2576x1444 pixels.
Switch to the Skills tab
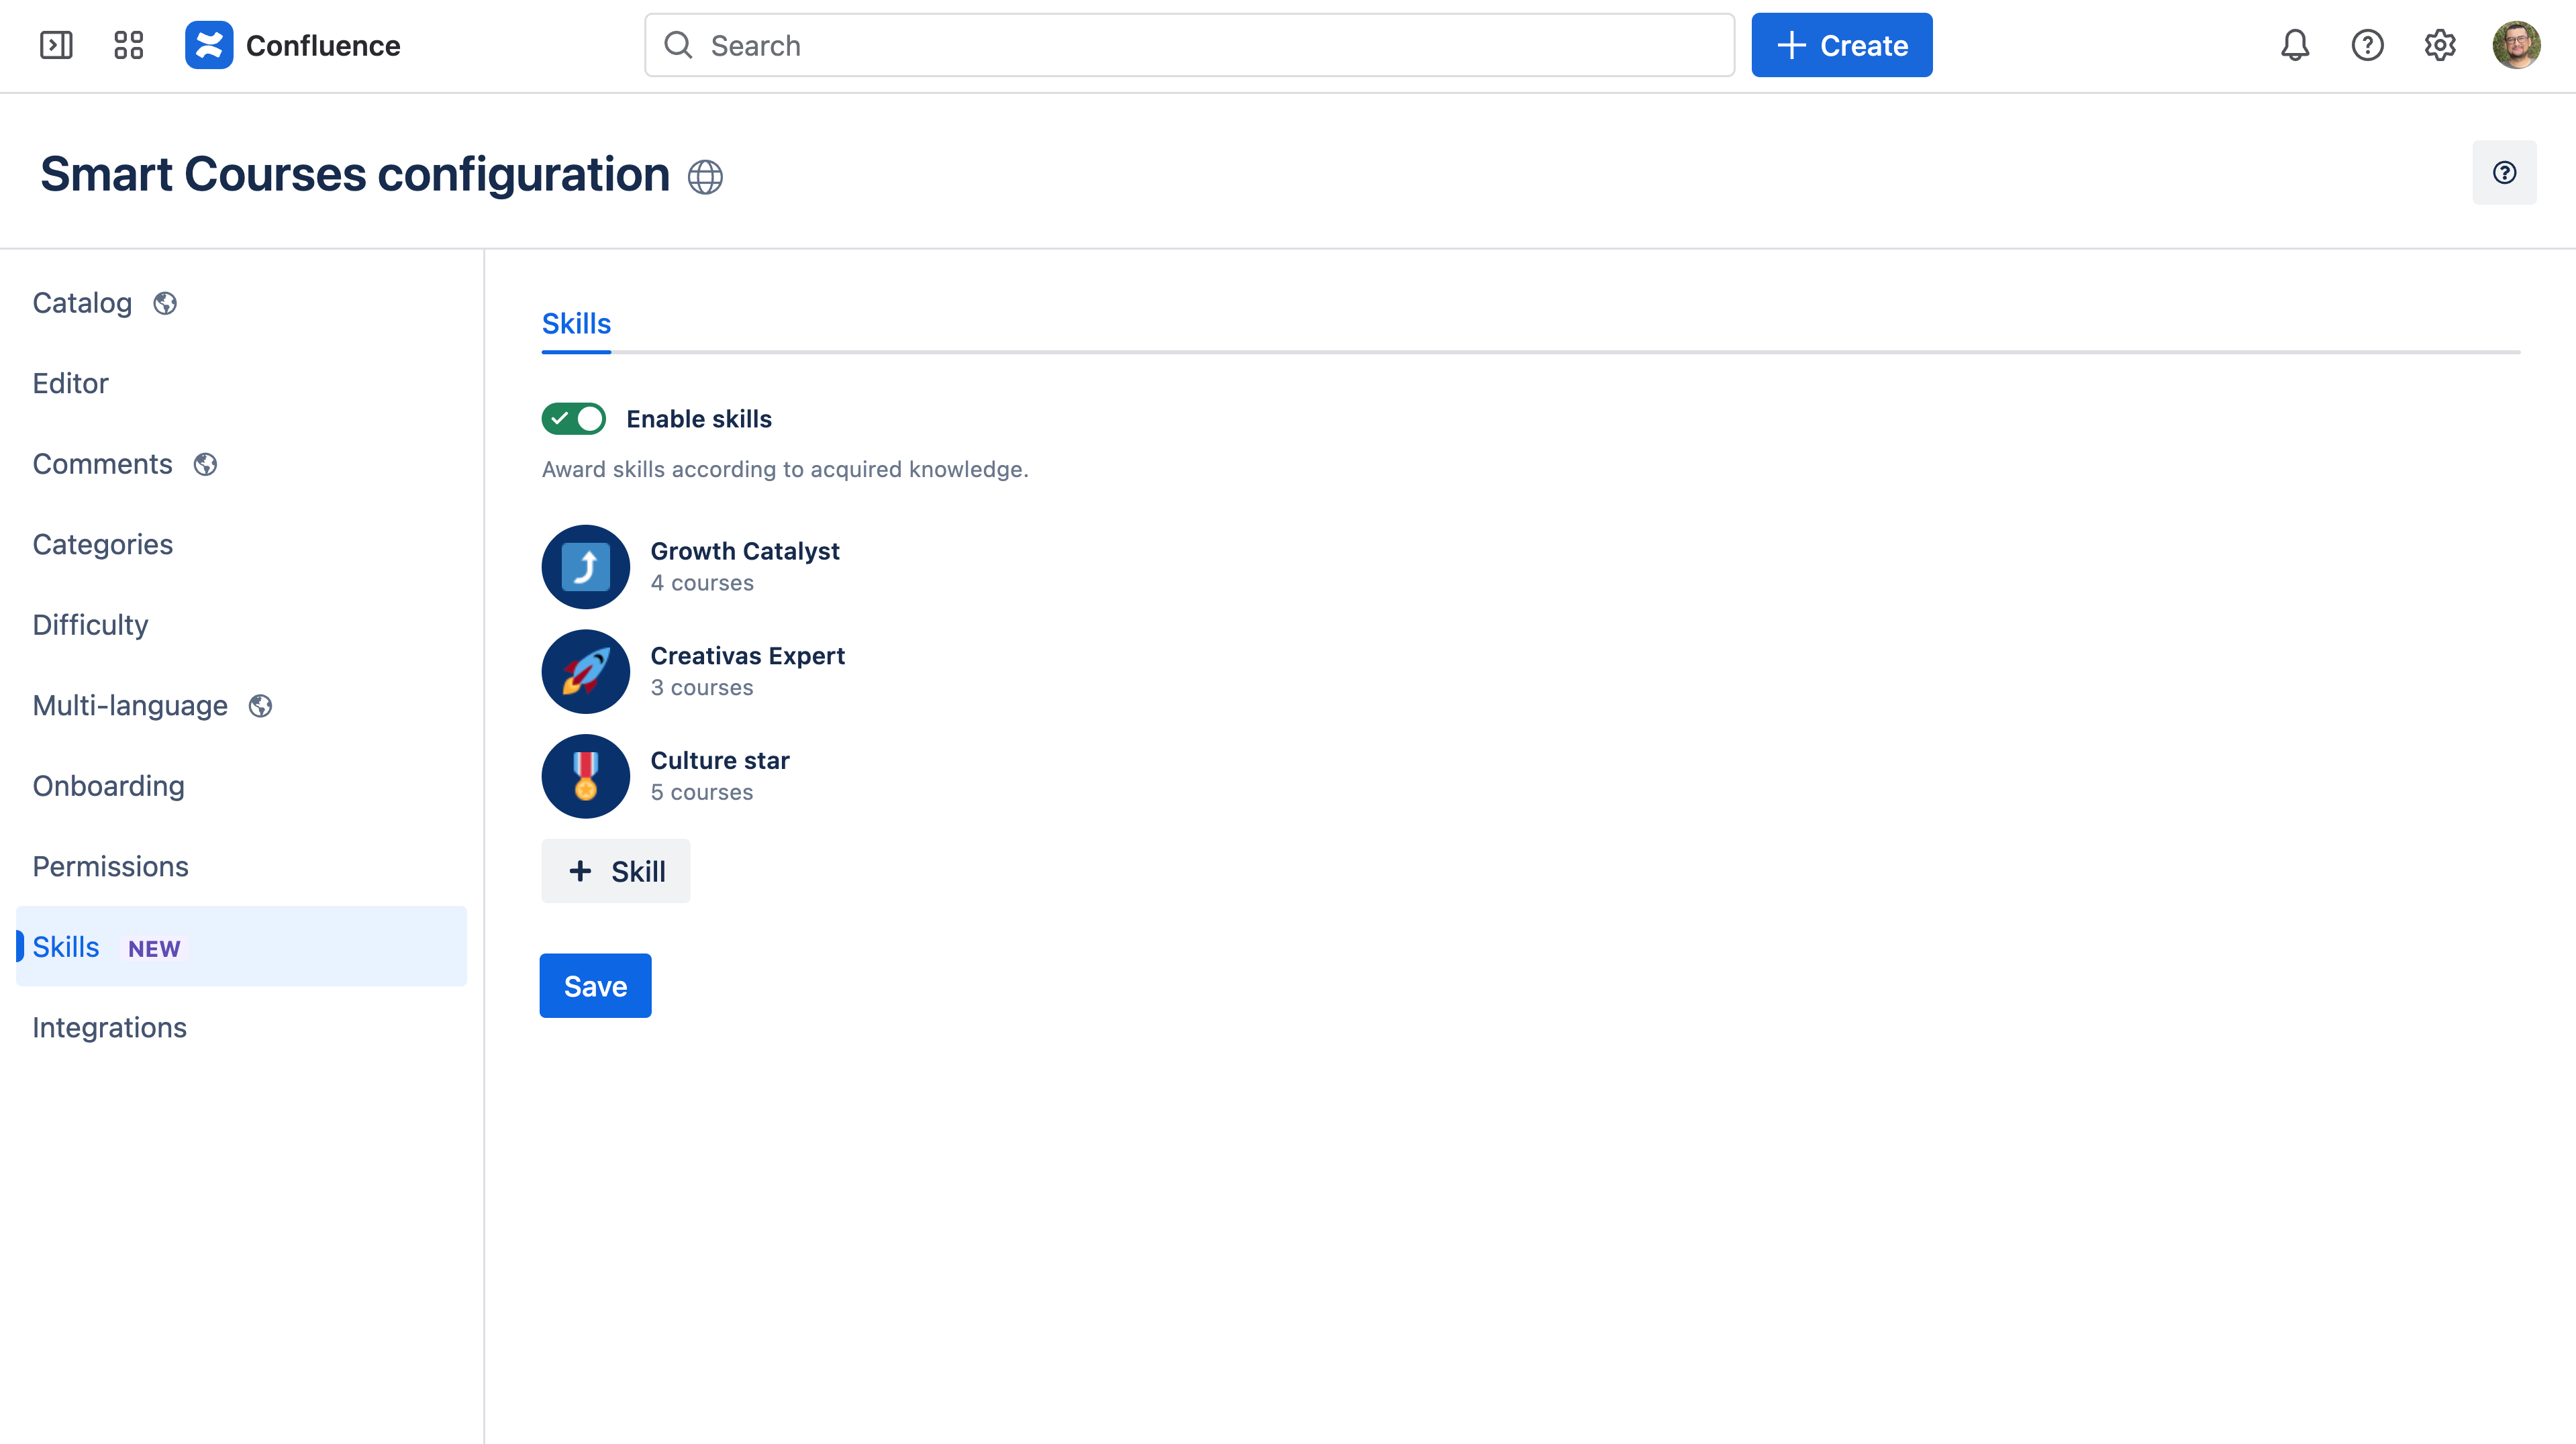(576, 324)
